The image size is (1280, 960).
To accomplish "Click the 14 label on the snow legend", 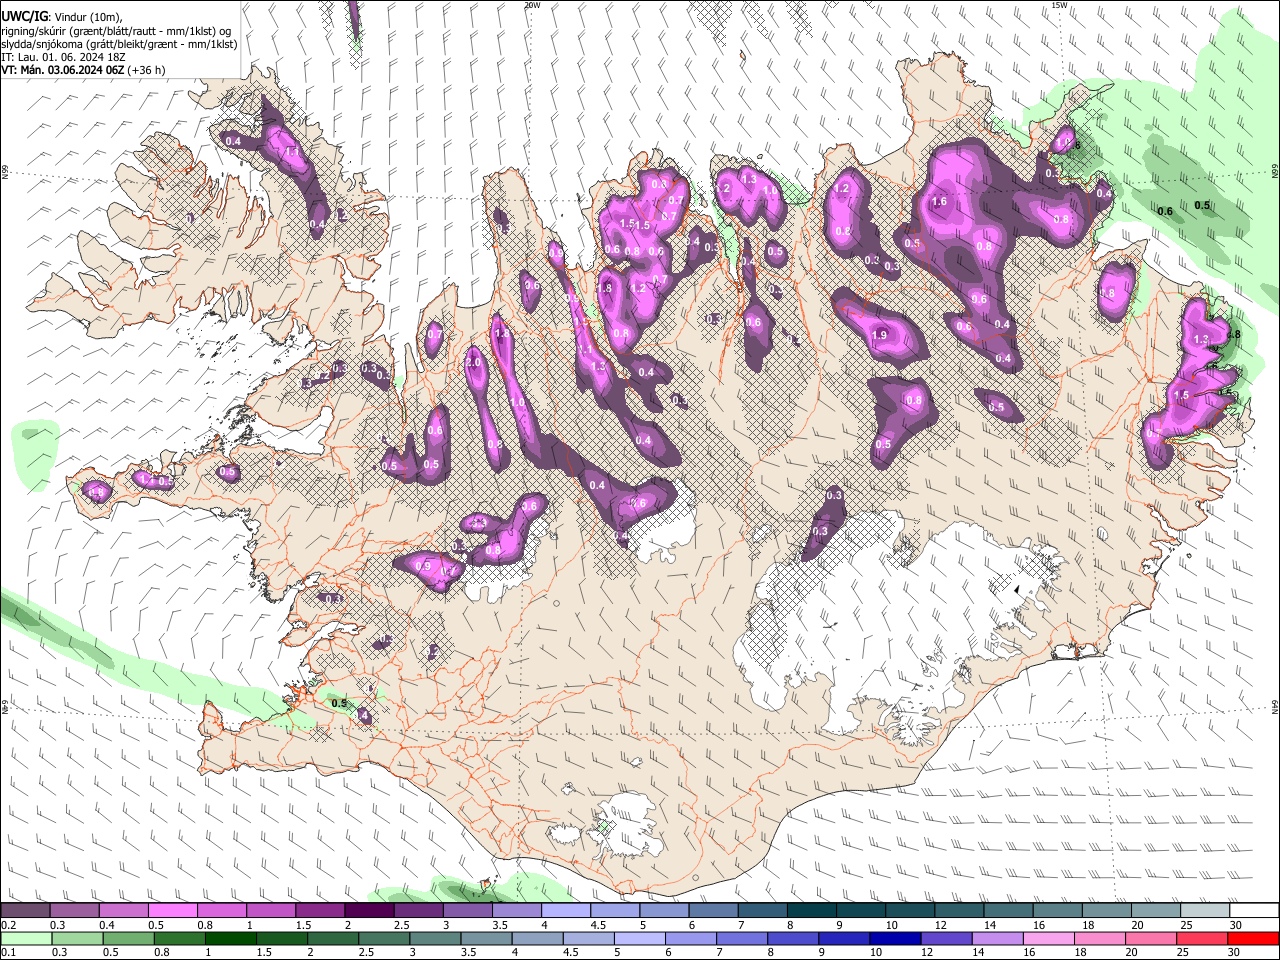I will [x=989, y=925].
